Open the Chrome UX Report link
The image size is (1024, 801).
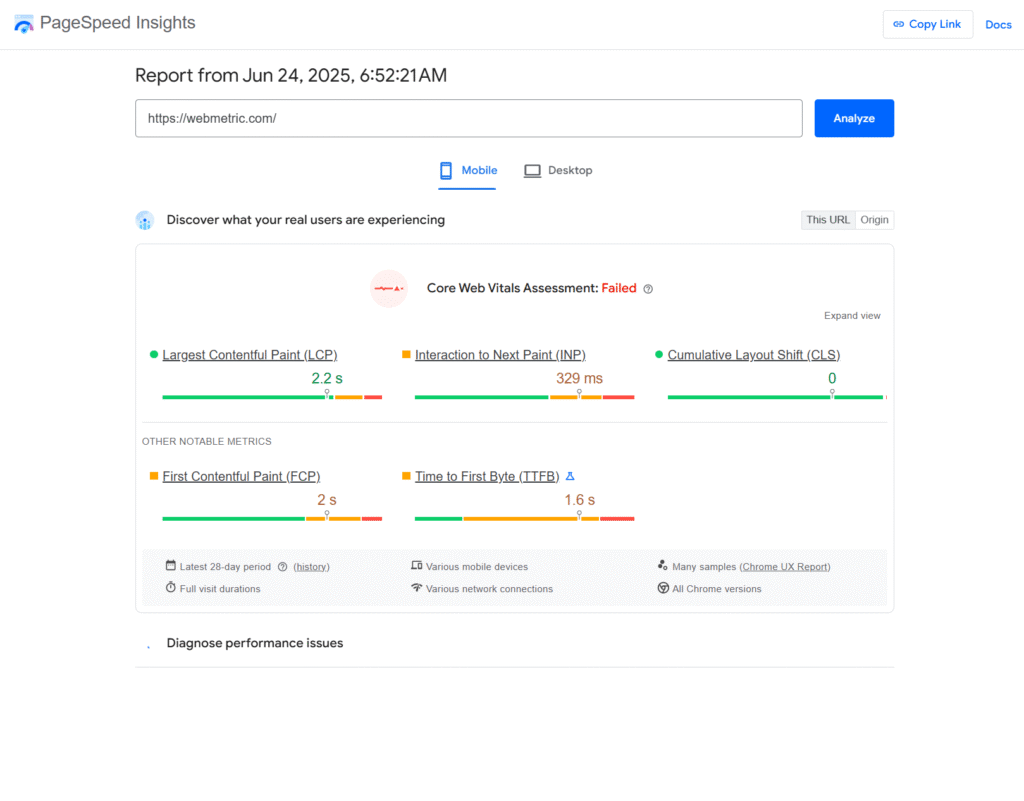tap(785, 567)
